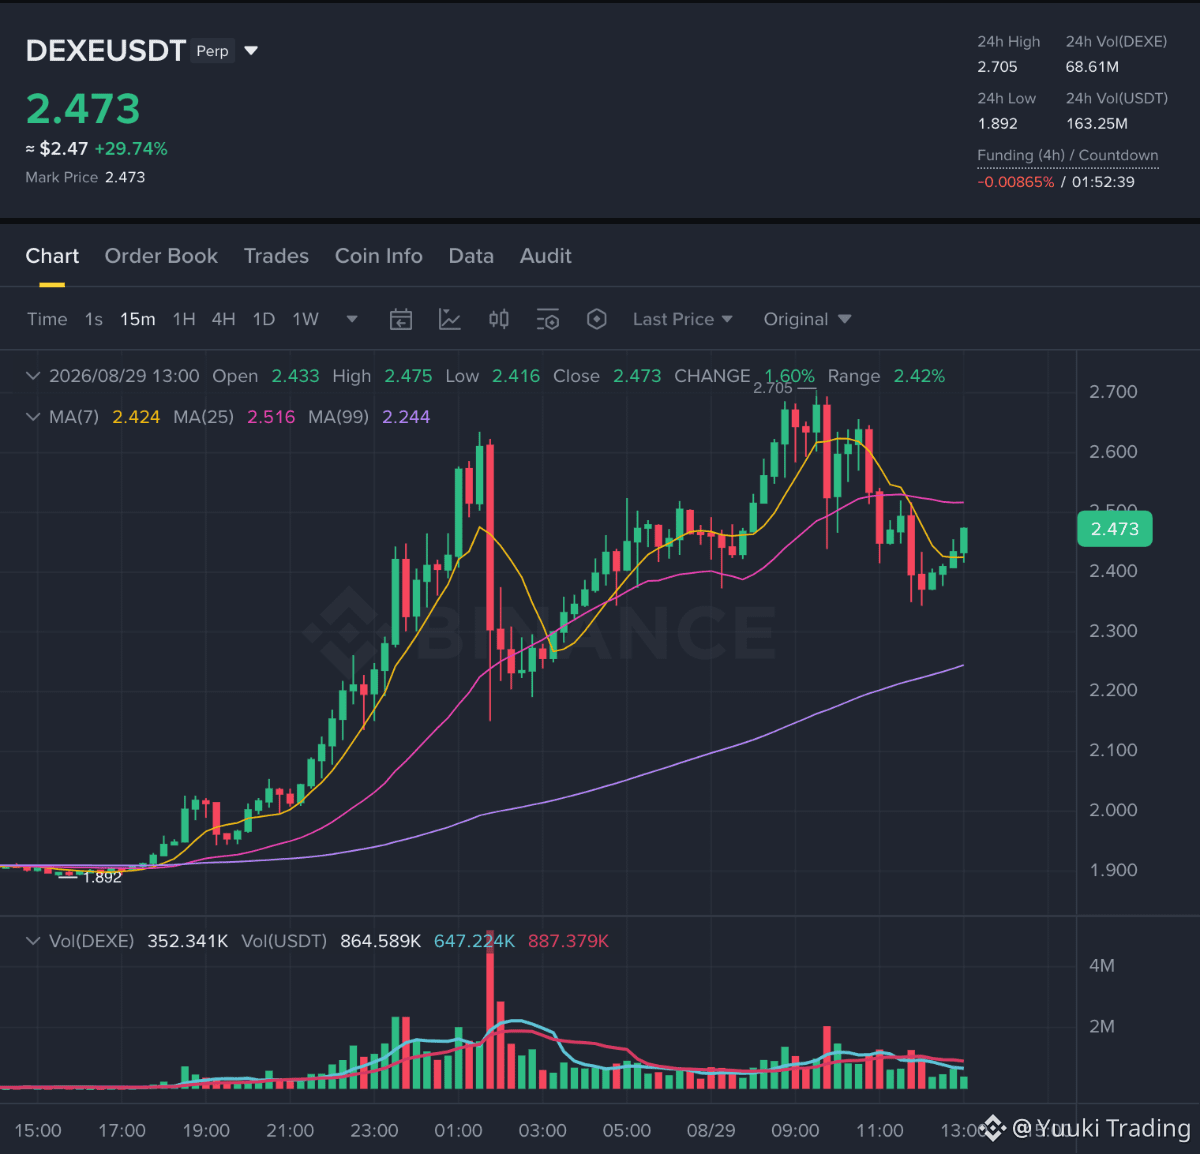Viewport: 1200px width, 1154px height.
Task: Click the 24h Low value 1.892
Action: click(x=997, y=124)
